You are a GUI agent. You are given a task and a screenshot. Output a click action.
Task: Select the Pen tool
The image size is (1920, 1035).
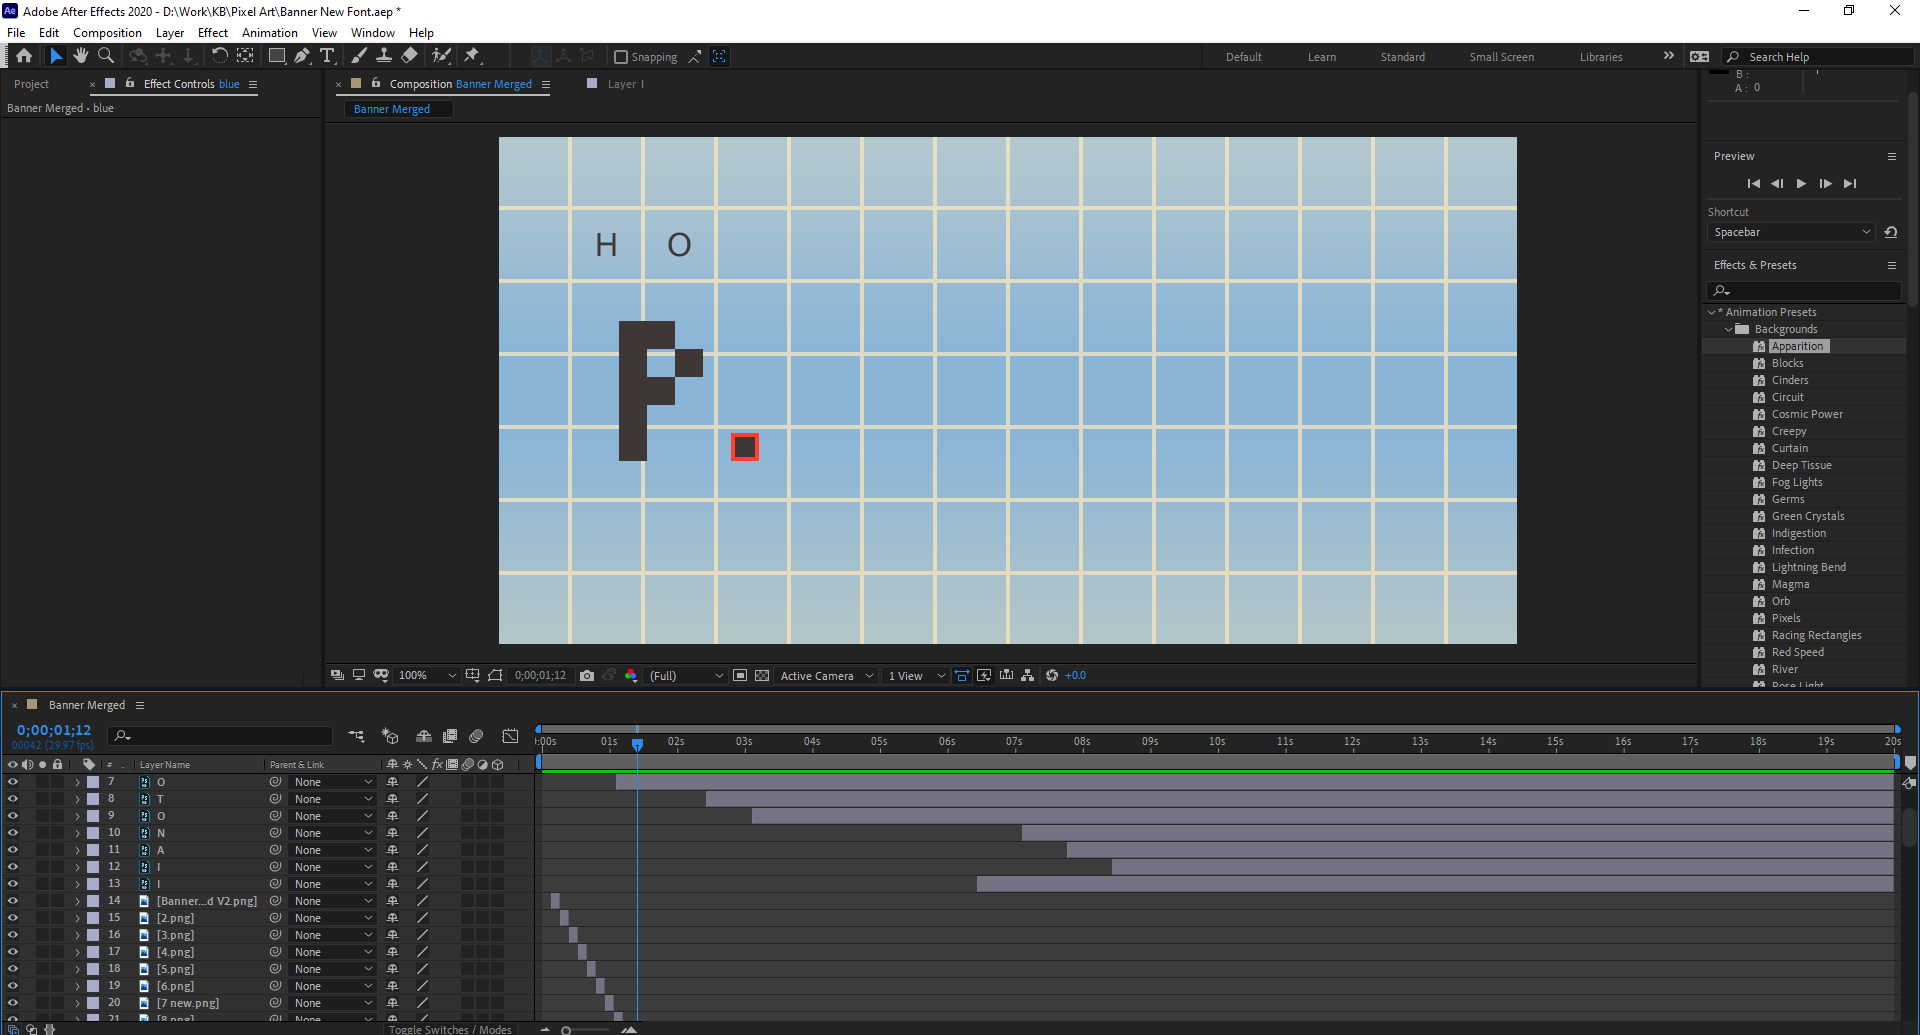click(302, 56)
